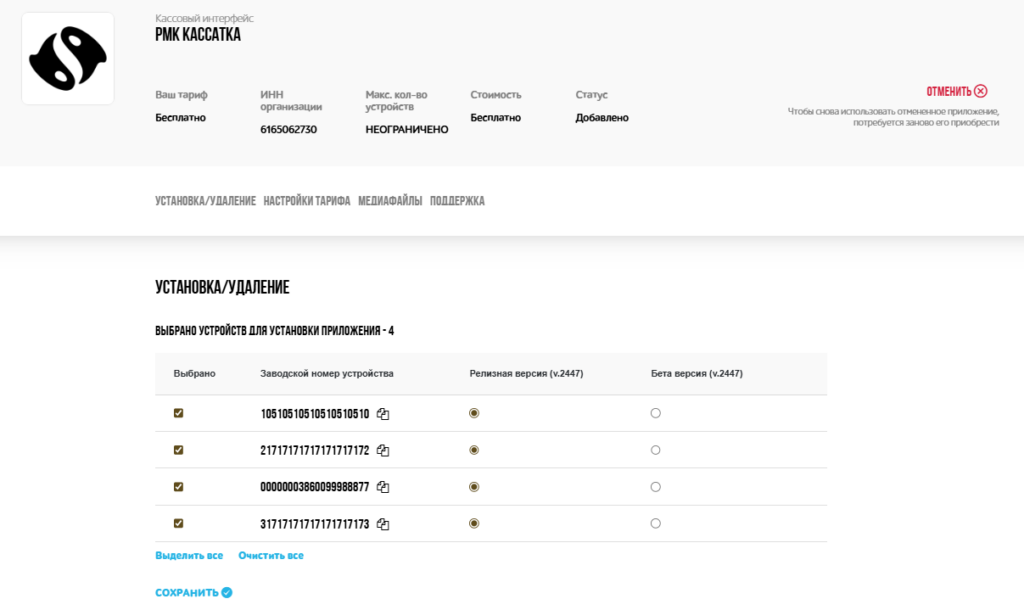
Task: Select release version for device 00000003860099988877
Action: click(474, 487)
